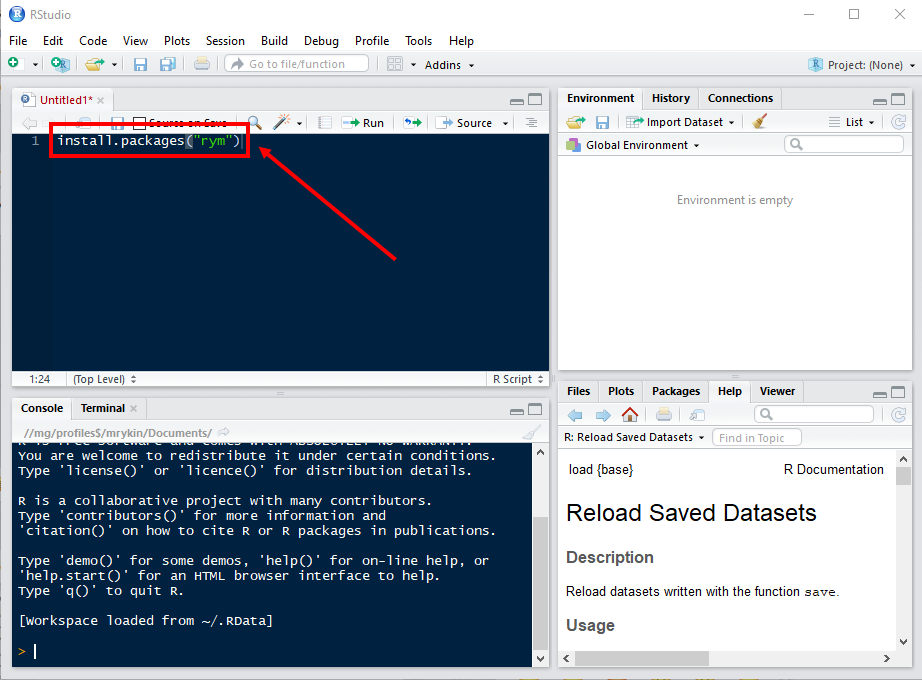Print the current help topic
This screenshot has width=922, height=680.
point(663,415)
